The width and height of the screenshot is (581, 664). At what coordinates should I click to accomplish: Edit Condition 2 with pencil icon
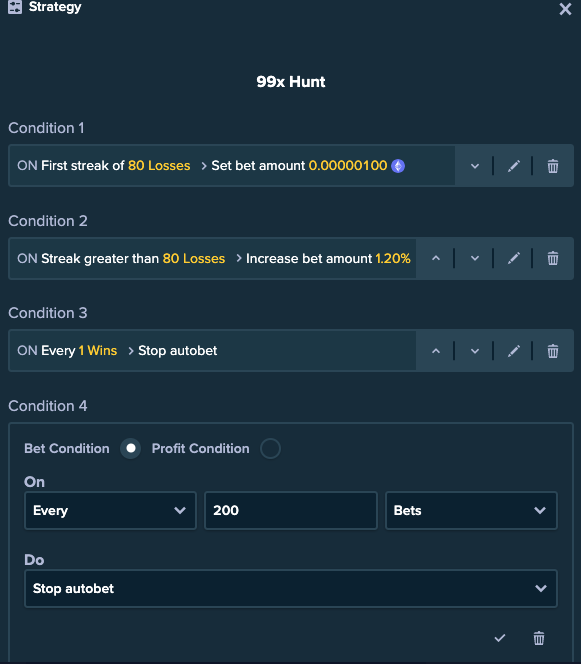point(514,258)
